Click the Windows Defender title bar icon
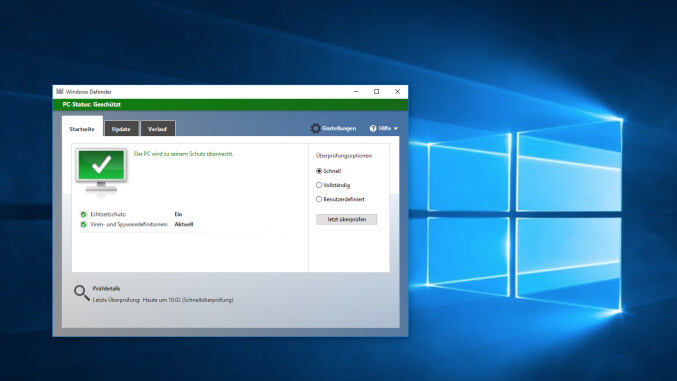The height and width of the screenshot is (381, 677). 60,92
